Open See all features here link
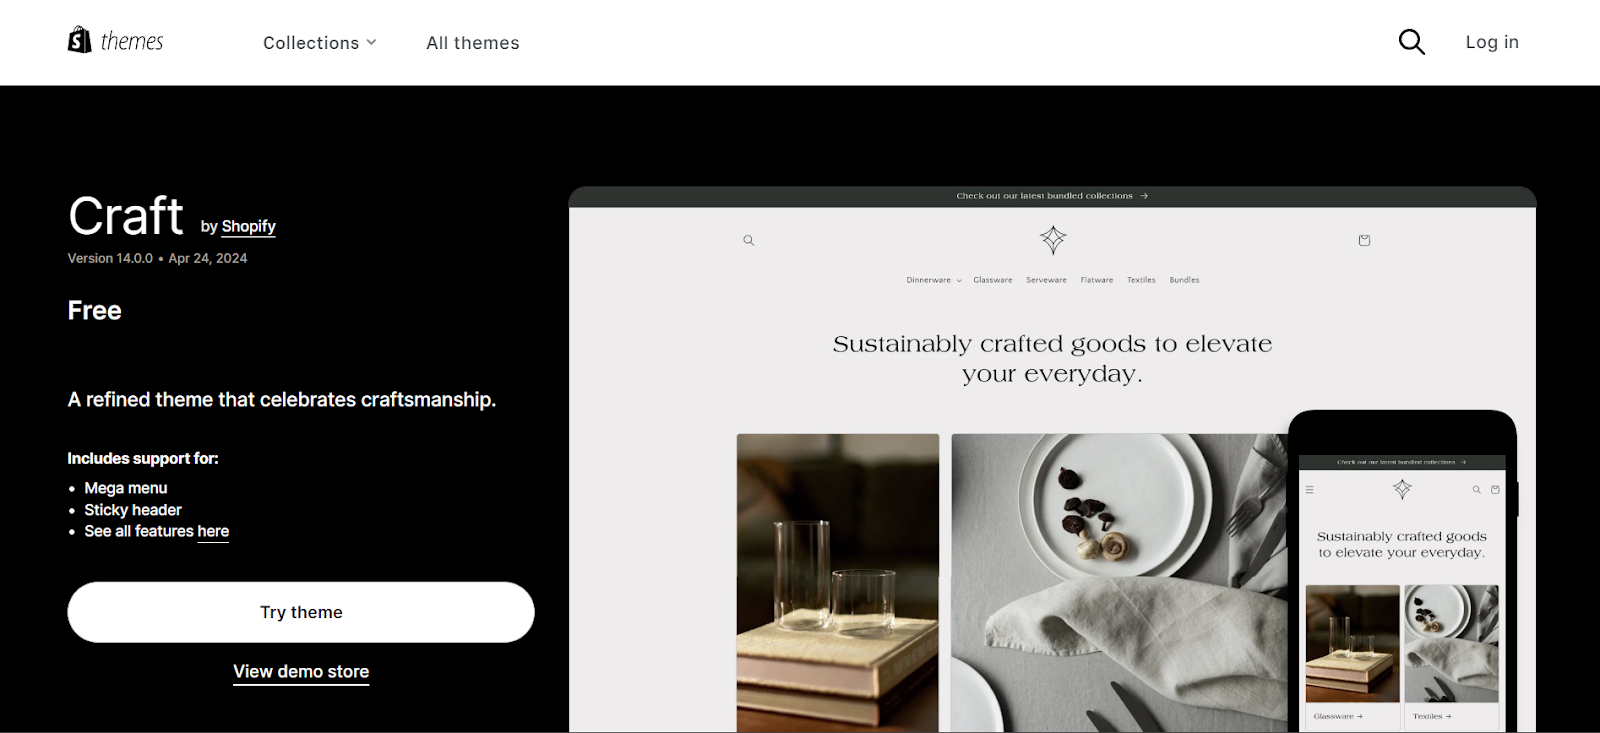This screenshot has height=733, width=1600. [157, 531]
